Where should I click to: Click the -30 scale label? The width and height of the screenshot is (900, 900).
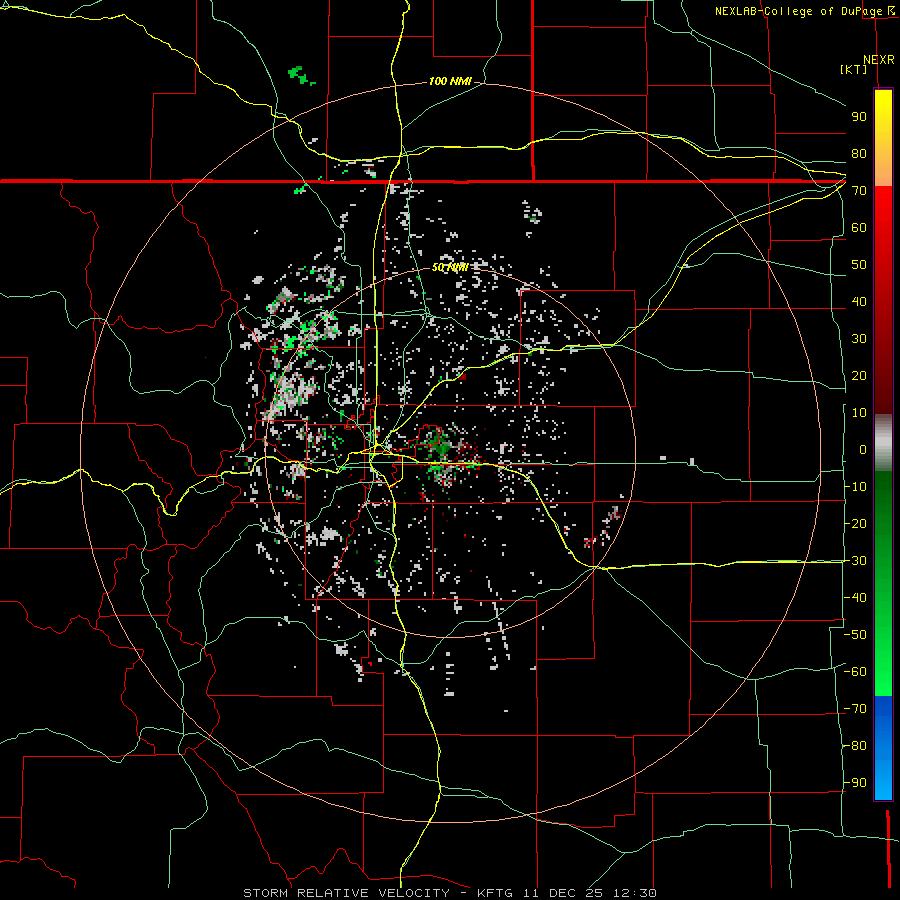click(x=855, y=561)
